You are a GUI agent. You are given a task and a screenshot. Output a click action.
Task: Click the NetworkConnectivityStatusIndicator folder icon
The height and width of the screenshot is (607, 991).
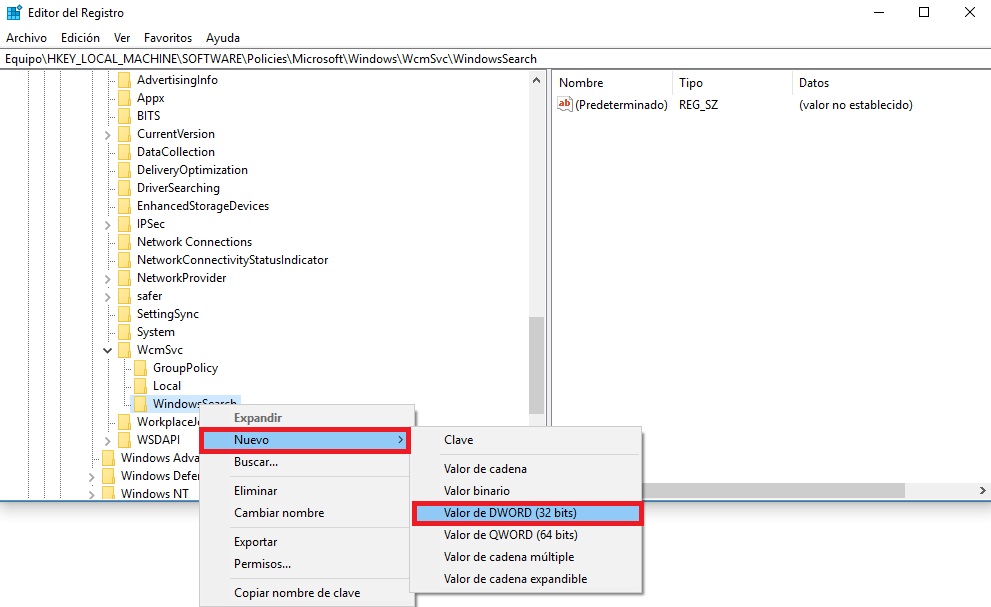click(x=125, y=260)
